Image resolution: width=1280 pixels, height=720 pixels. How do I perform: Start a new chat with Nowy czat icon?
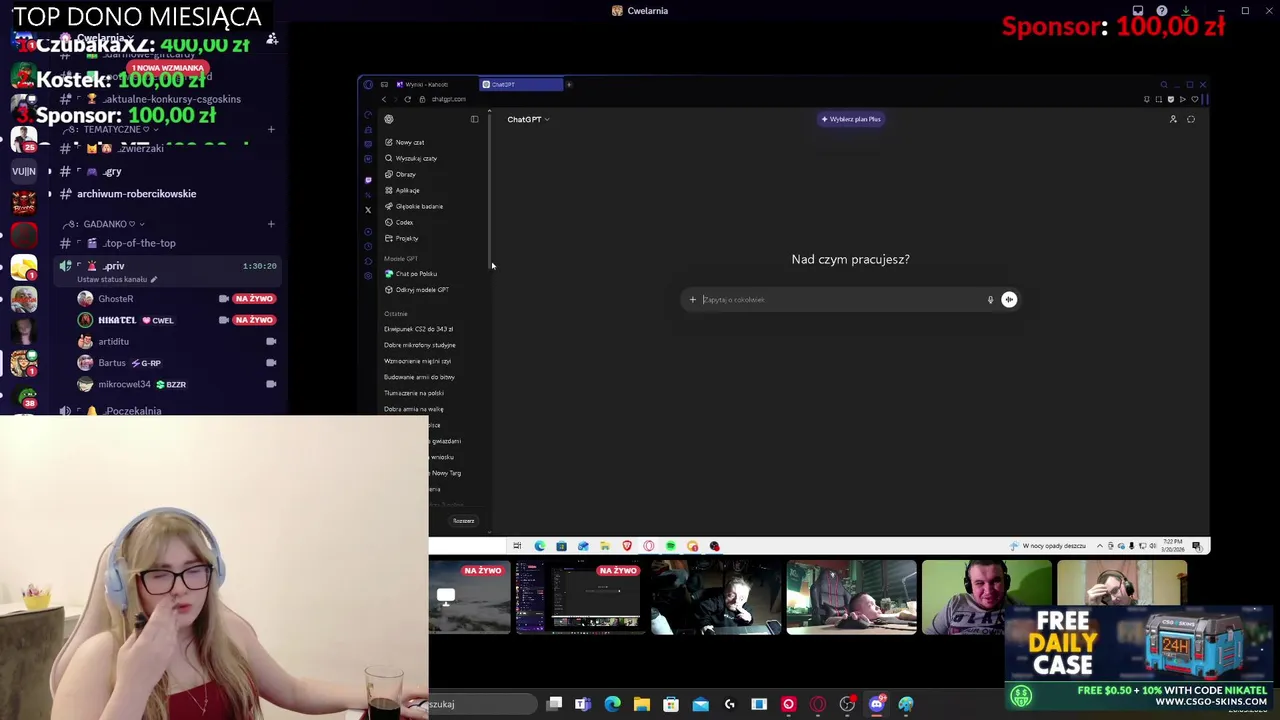click(389, 142)
